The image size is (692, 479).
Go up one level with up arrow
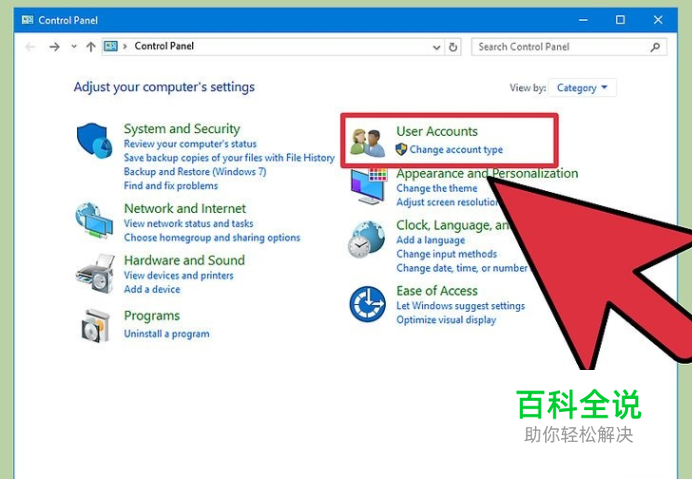coord(91,47)
